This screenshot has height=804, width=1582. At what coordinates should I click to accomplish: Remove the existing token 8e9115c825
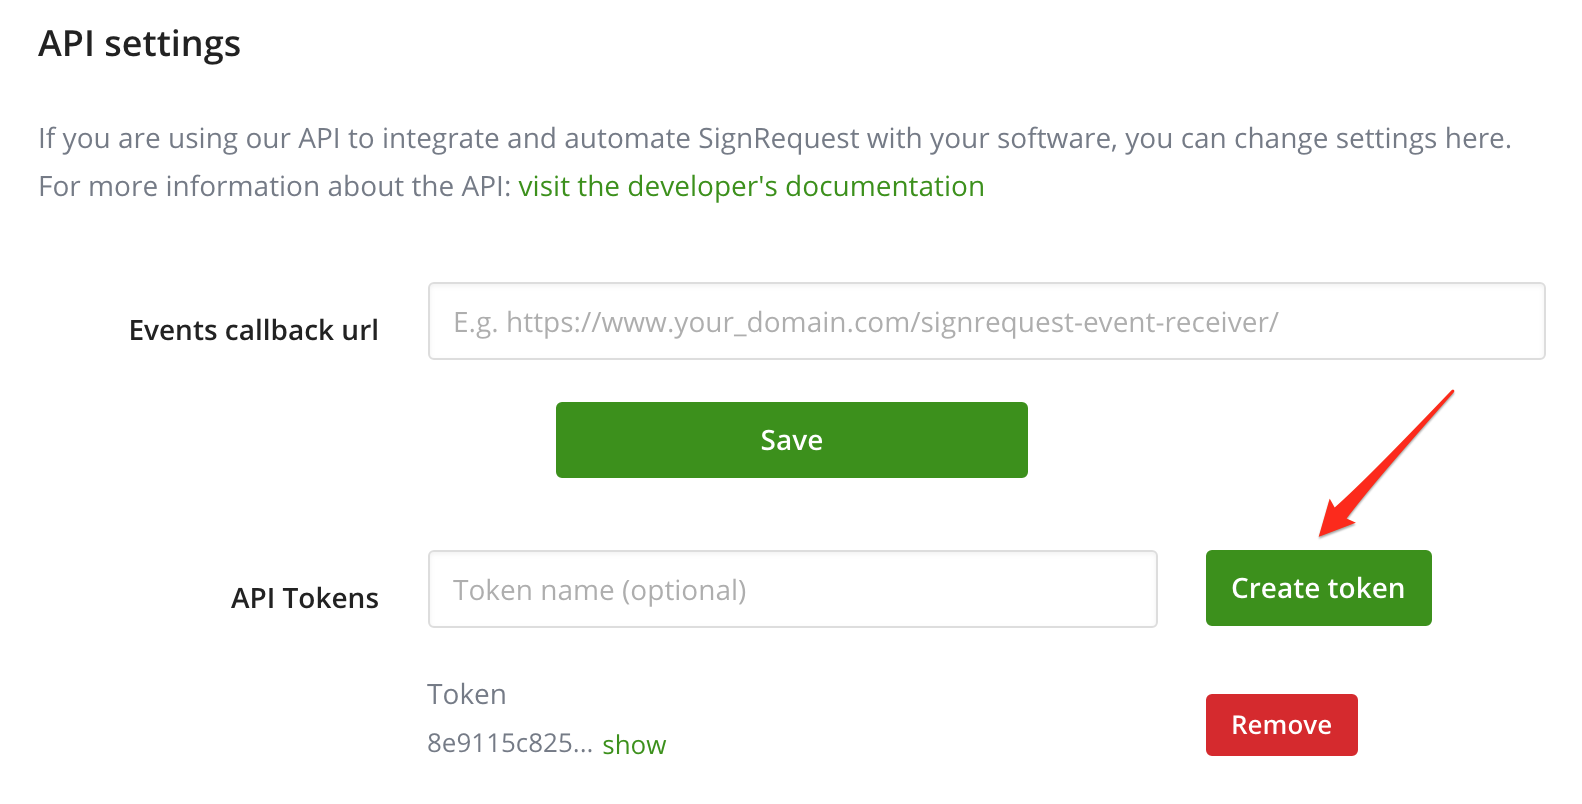(x=1281, y=725)
